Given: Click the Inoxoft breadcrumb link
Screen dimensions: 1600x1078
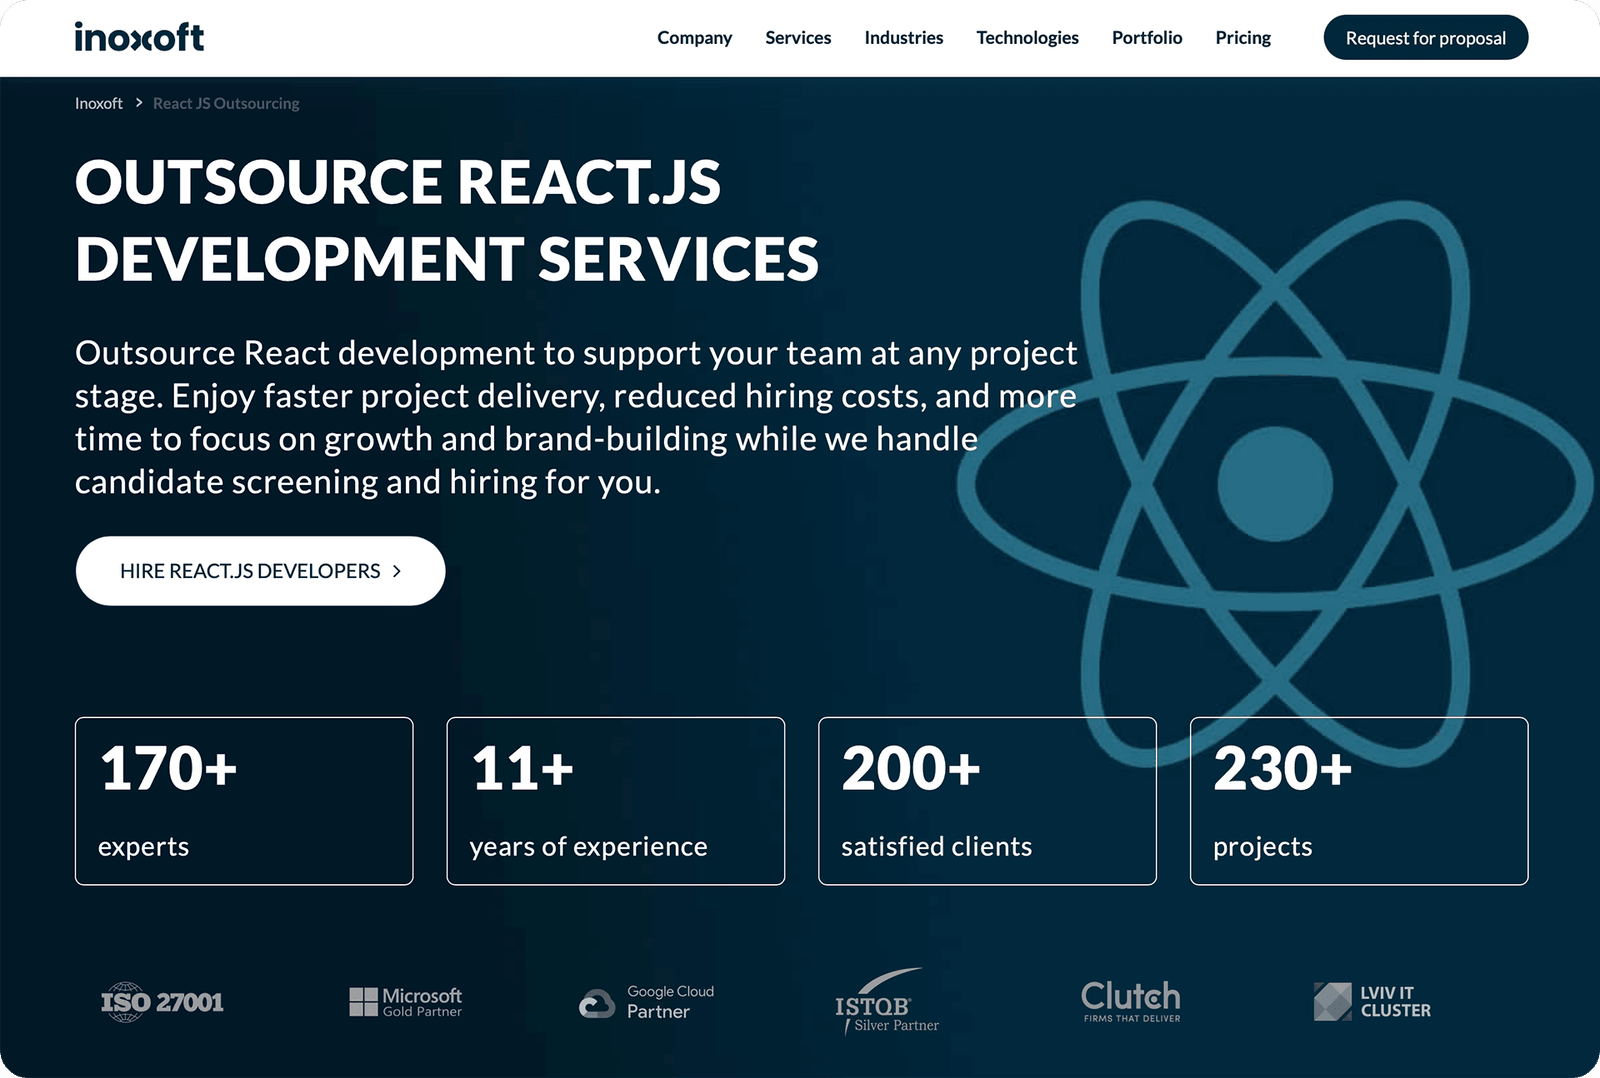Looking at the screenshot, I should click(98, 102).
